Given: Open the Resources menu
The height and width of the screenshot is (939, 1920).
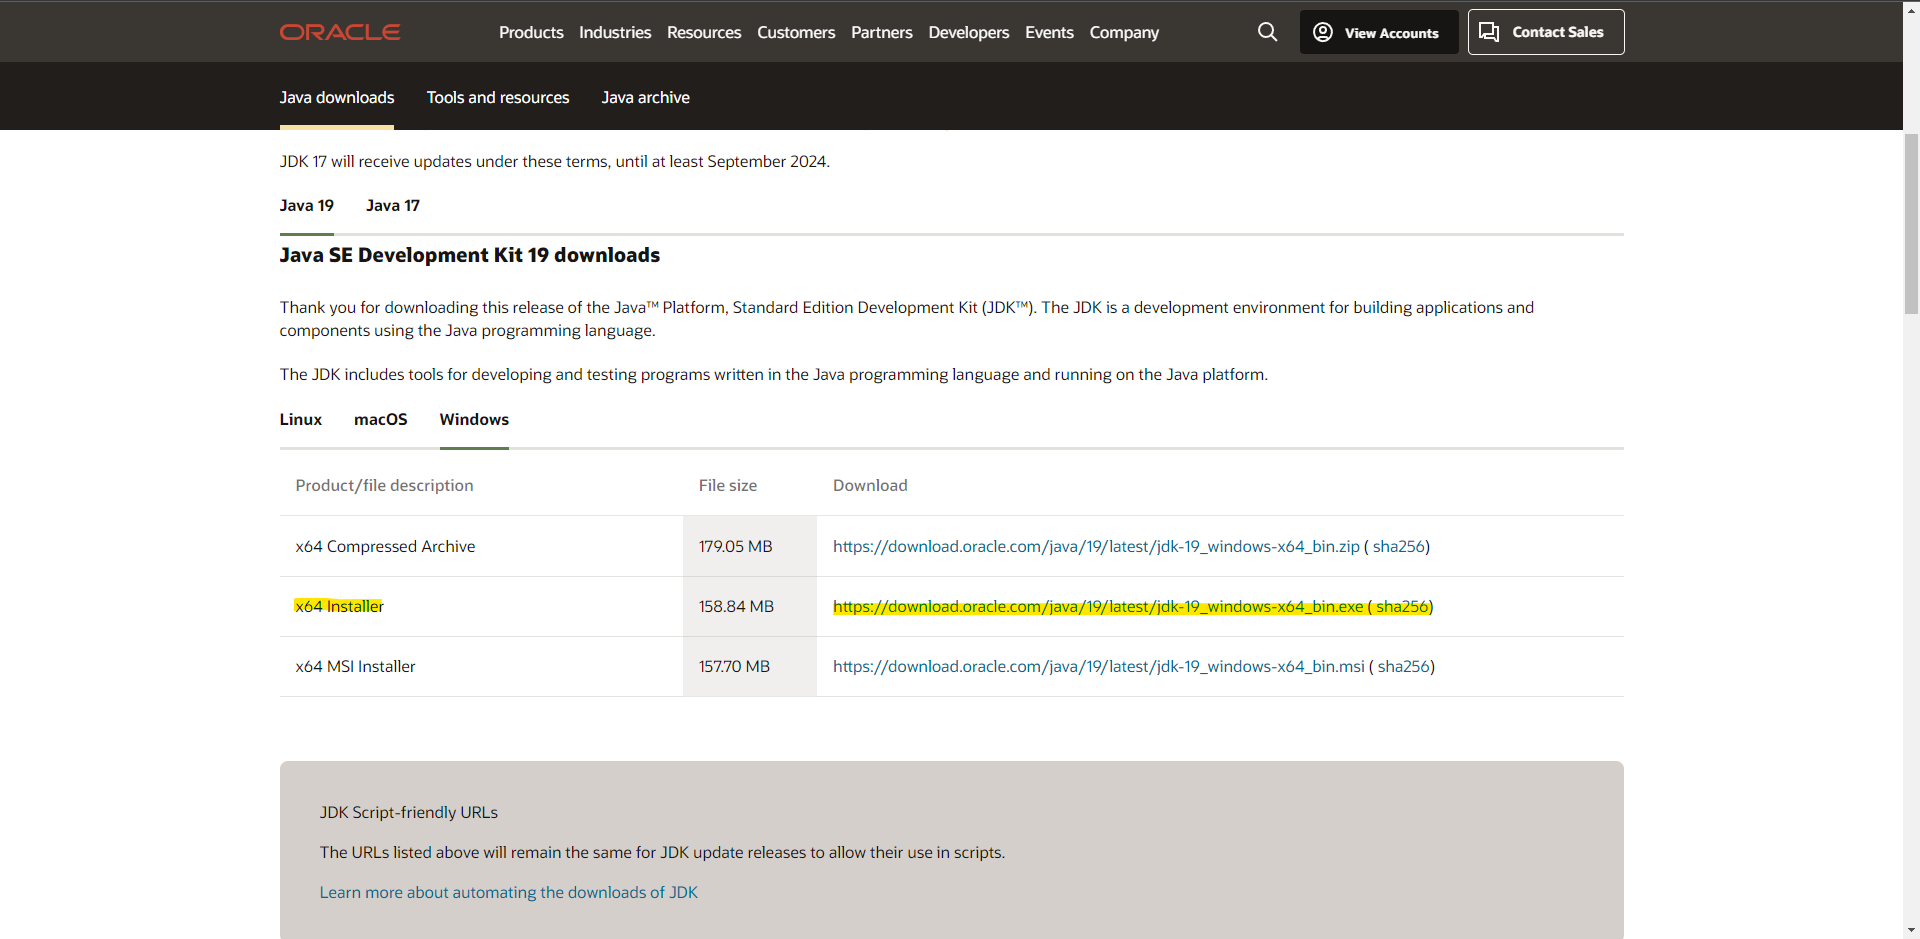Looking at the screenshot, I should point(704,32).
